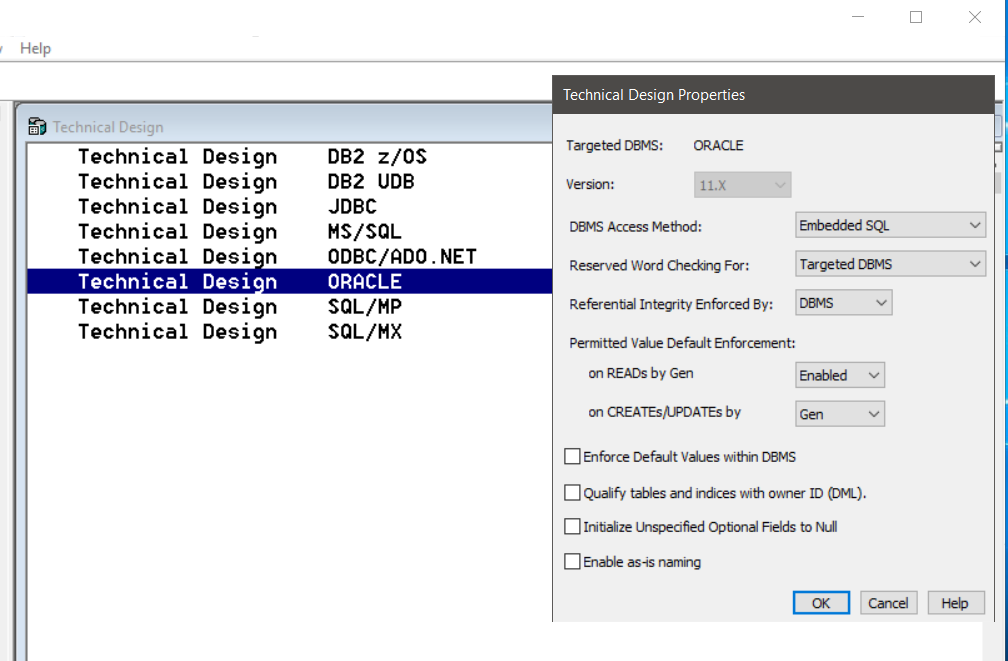Screen dimensions: 1008x661
Task: Select Technical Design DB2 z/OS row
Action: point(252,157)
